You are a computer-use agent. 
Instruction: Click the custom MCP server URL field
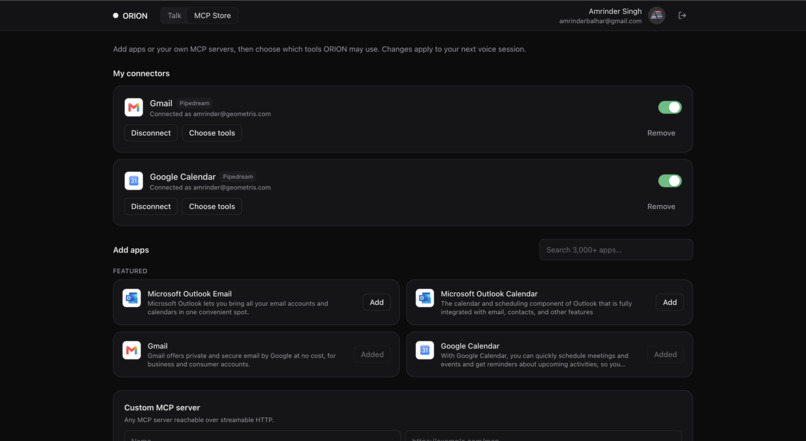[543, 436]
